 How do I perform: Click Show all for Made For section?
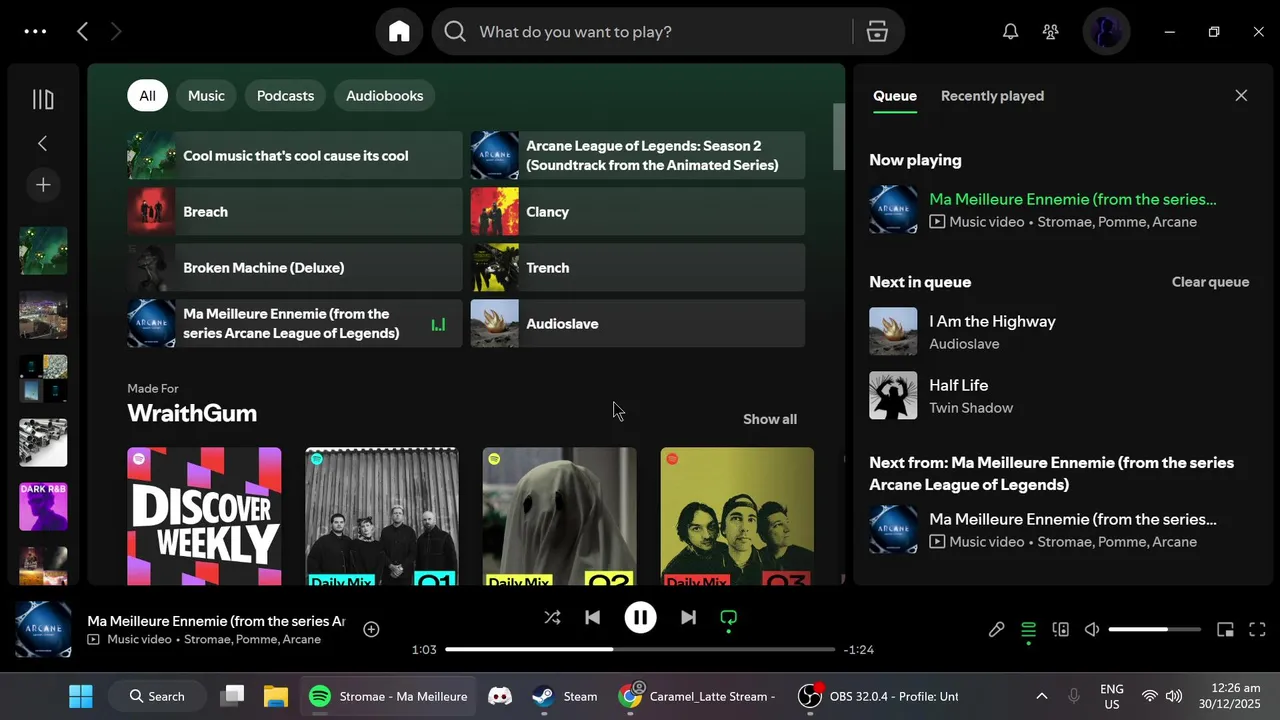click(770, 419)
